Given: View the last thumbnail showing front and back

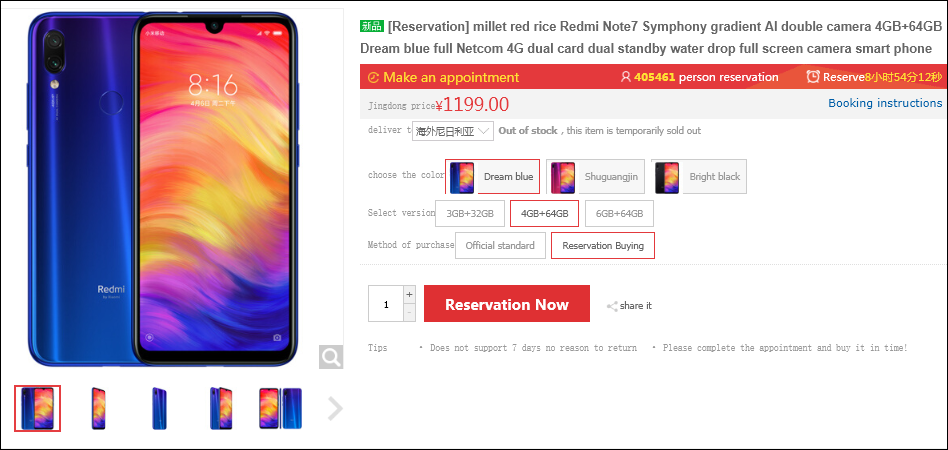Looking at the screenshot, I should click(280, 409).
